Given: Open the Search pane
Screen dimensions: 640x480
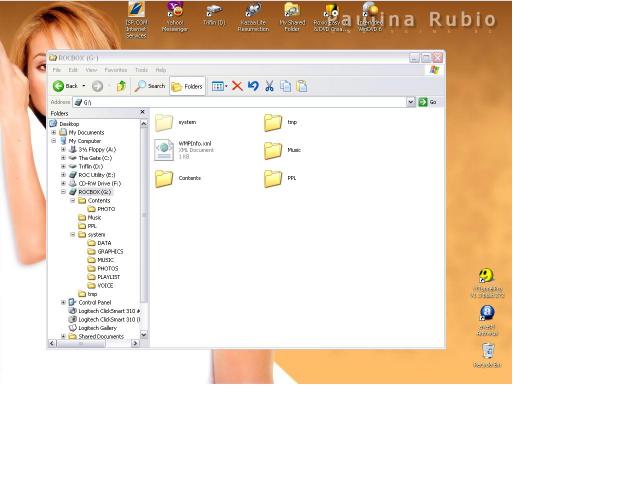Looking at the screenshot, I should (x=150, y=86).
